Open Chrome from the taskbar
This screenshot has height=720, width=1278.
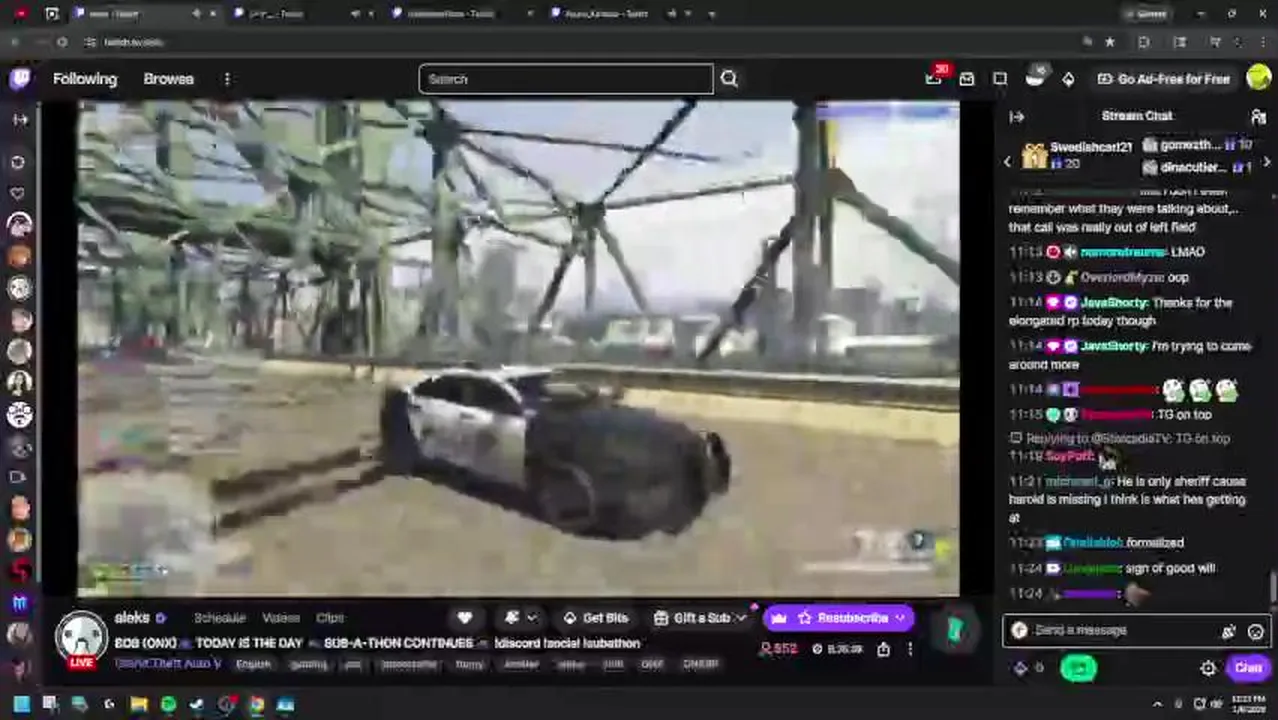(x=256, y=704)
